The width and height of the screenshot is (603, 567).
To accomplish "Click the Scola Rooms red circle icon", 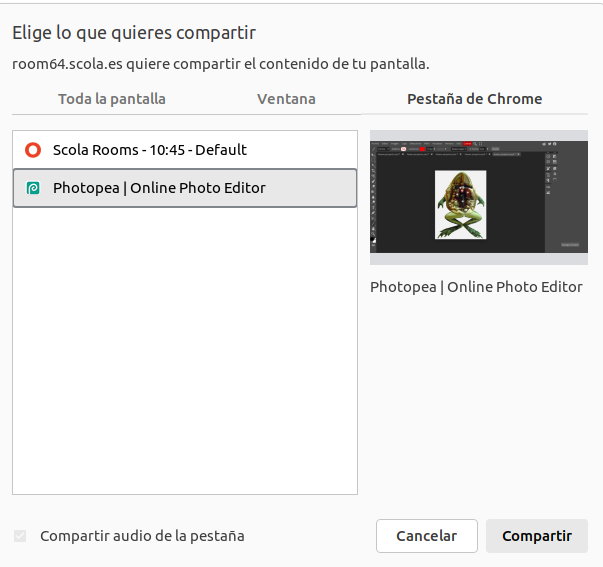I will (x=33, y=150).
